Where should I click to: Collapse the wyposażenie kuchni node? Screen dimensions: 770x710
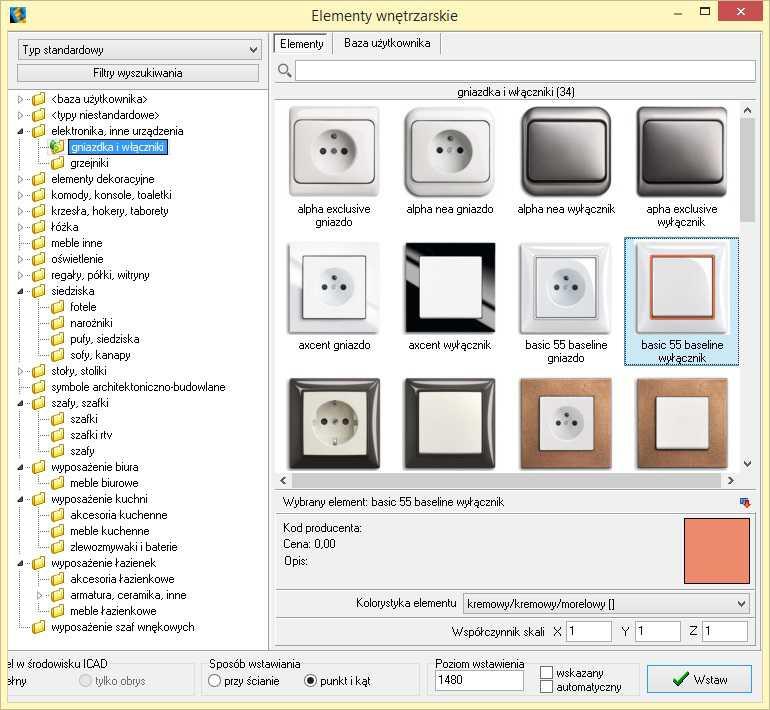20,499
